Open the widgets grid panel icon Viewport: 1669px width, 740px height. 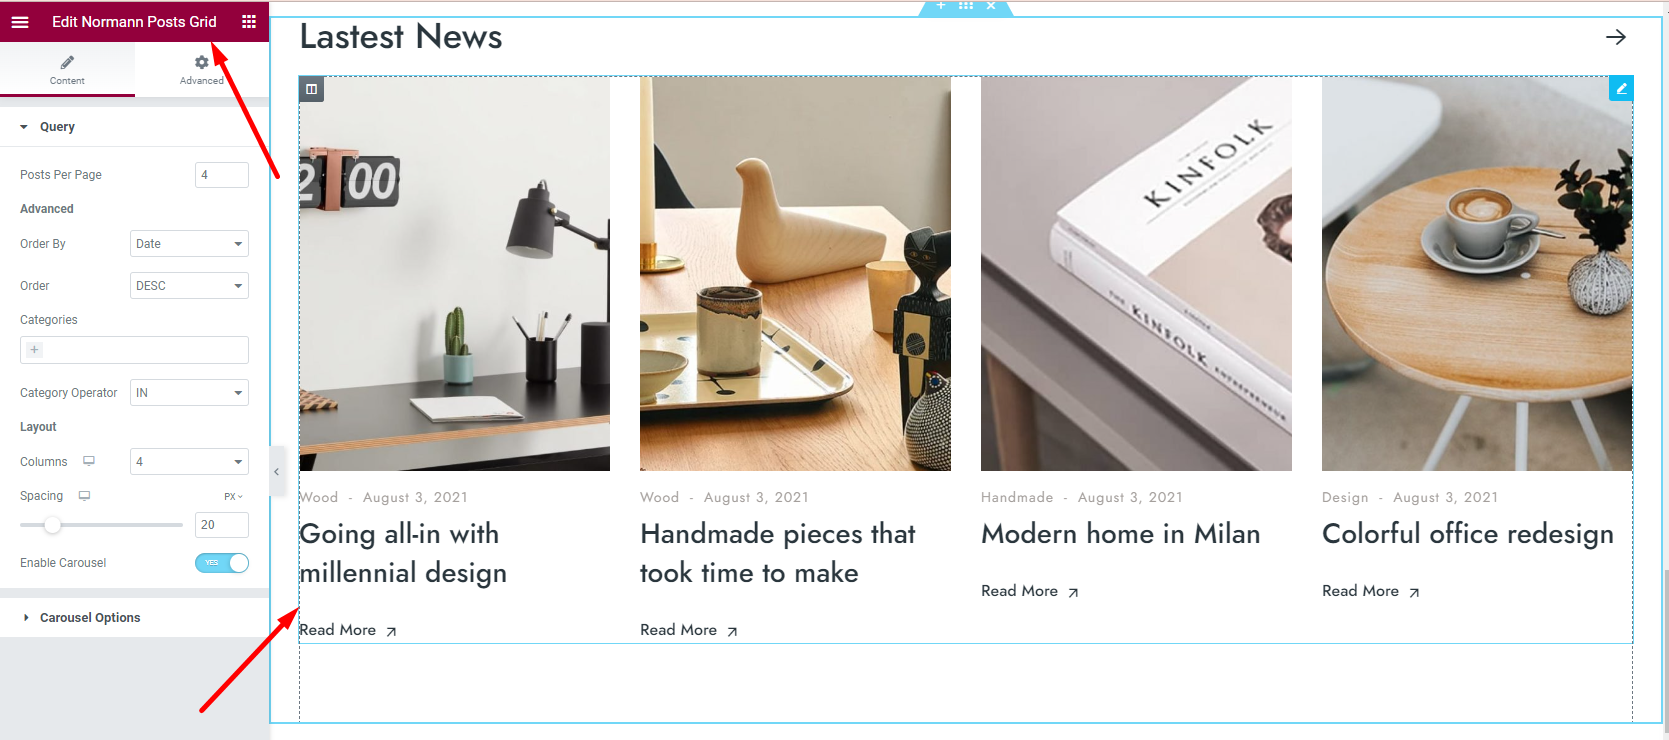point(249,21)
